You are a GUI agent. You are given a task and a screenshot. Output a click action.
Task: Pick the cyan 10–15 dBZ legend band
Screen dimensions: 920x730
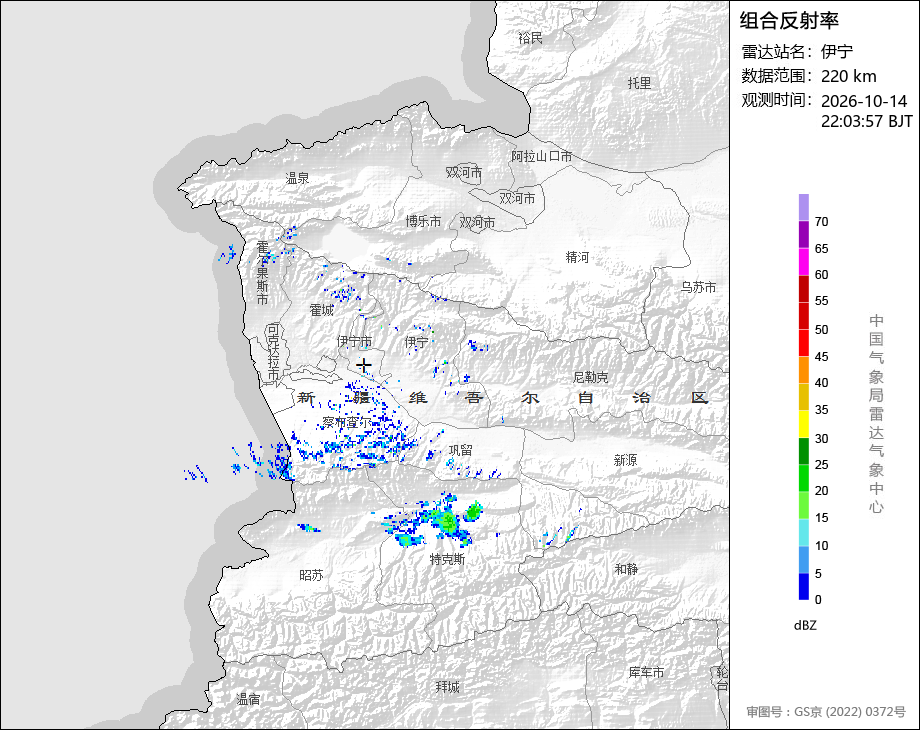click(x=803, y=533)
